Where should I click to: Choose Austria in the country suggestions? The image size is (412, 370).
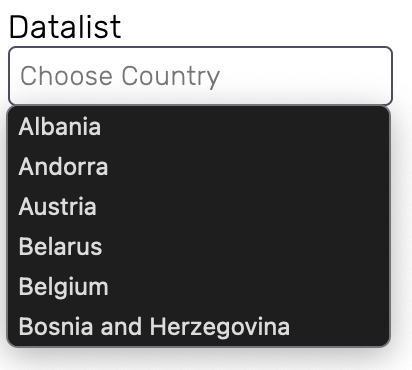coord(198,207)
